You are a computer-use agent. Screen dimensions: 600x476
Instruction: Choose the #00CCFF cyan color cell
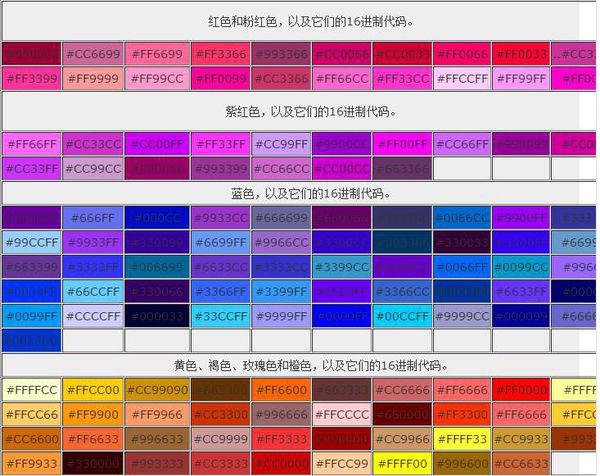click(401, 316)
